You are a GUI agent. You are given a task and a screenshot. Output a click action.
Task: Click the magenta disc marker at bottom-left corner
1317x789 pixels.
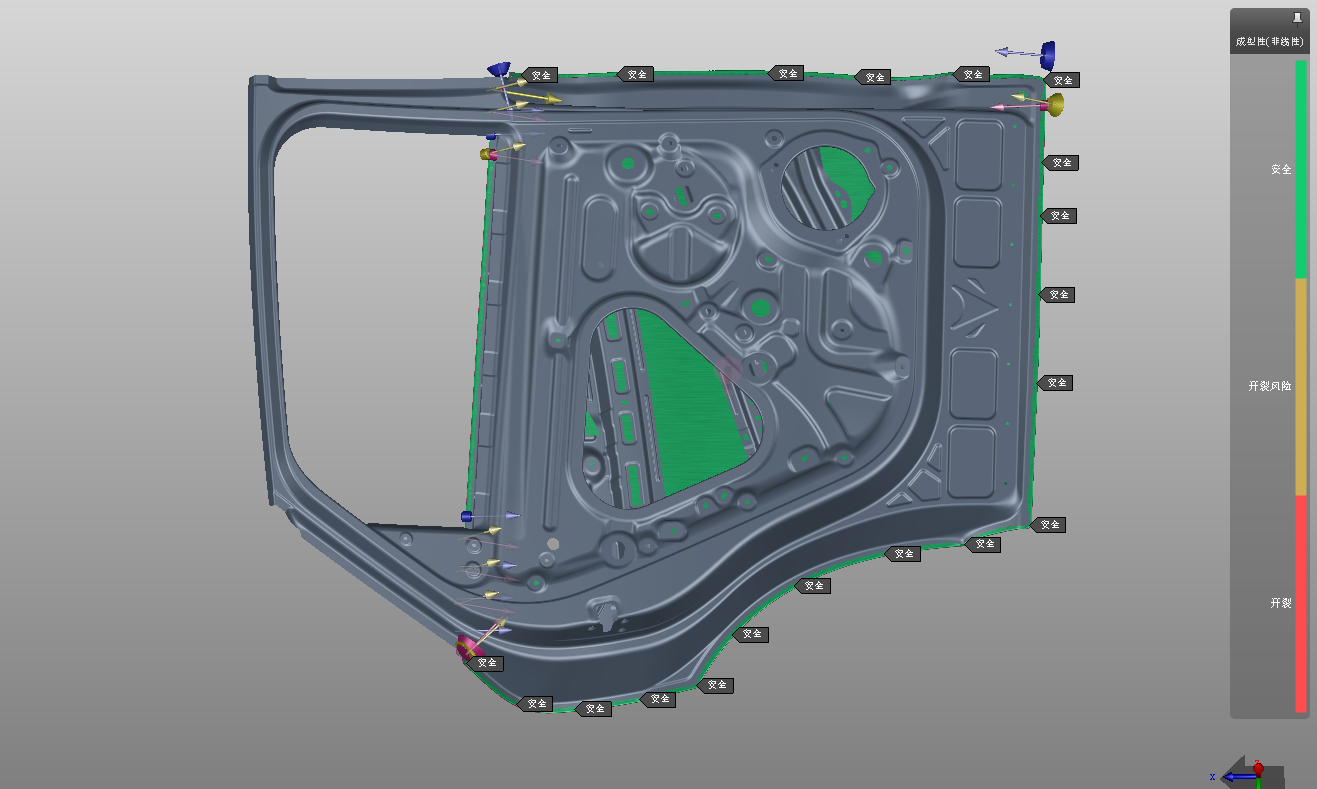coord(466,647)
